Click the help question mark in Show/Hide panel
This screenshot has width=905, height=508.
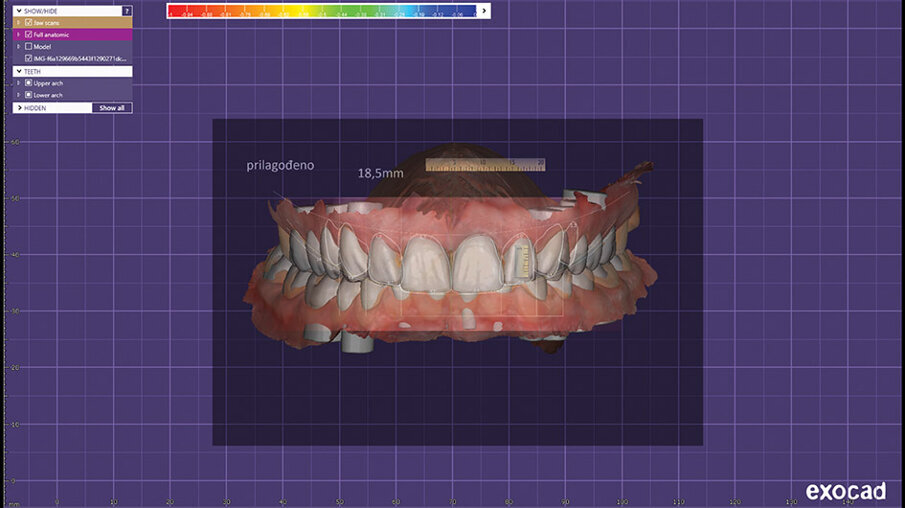(126, 10)
